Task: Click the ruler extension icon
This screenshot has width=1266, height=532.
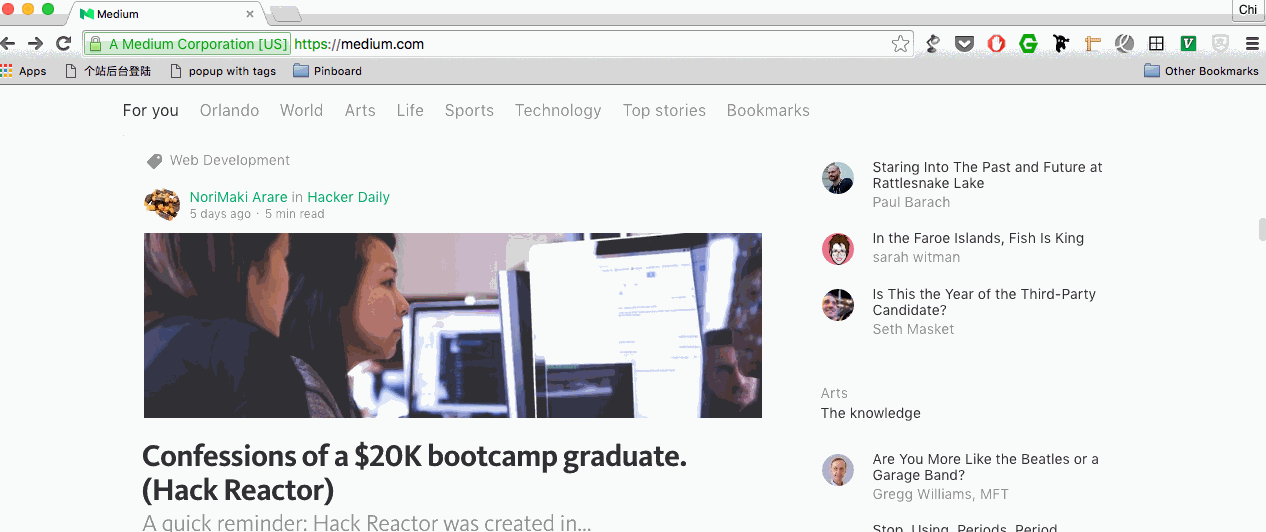Action: 1092,44
